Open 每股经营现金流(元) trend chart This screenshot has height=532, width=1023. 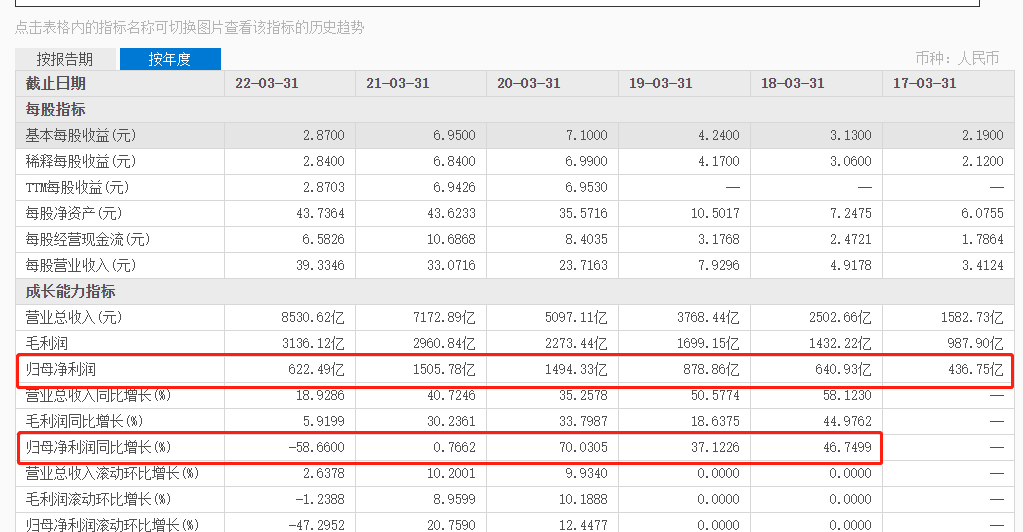pyautogui.click(x=87, y=239)
